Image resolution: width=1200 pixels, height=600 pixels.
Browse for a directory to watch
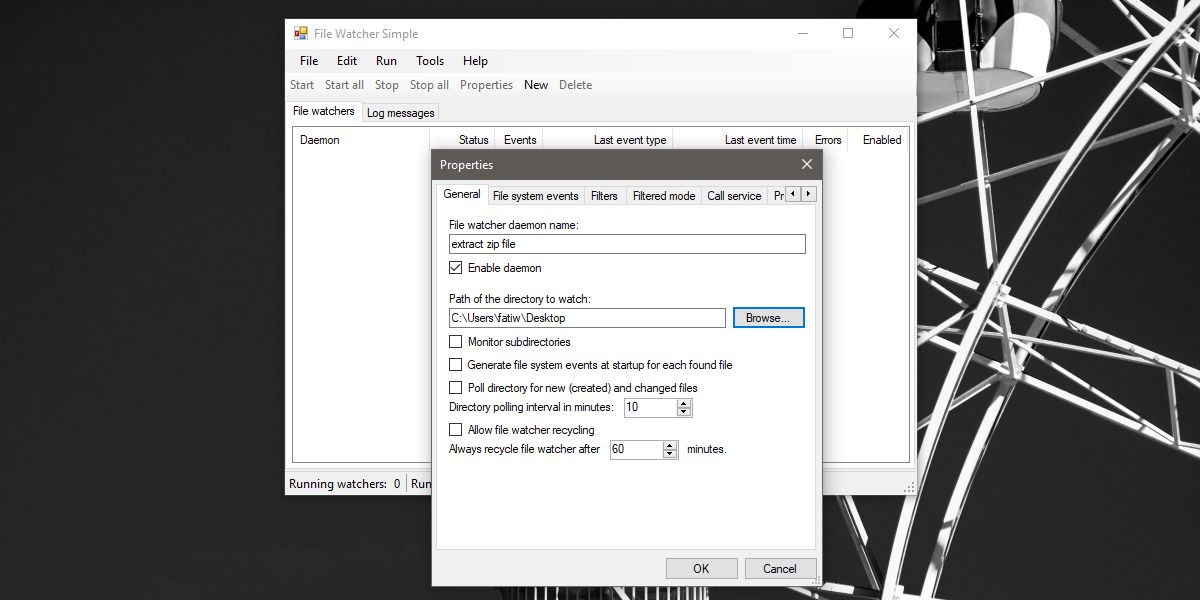click(x=768, y=317)
